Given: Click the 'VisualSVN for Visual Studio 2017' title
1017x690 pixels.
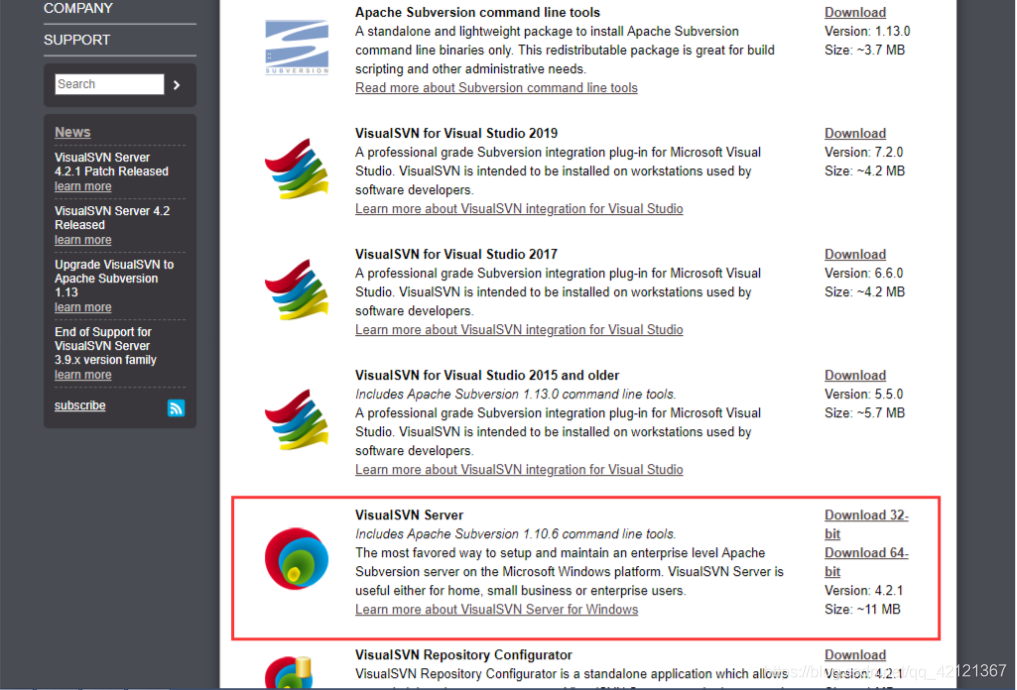Looking at the screenshot, I should pyautogui.click(x=456, y=255).
